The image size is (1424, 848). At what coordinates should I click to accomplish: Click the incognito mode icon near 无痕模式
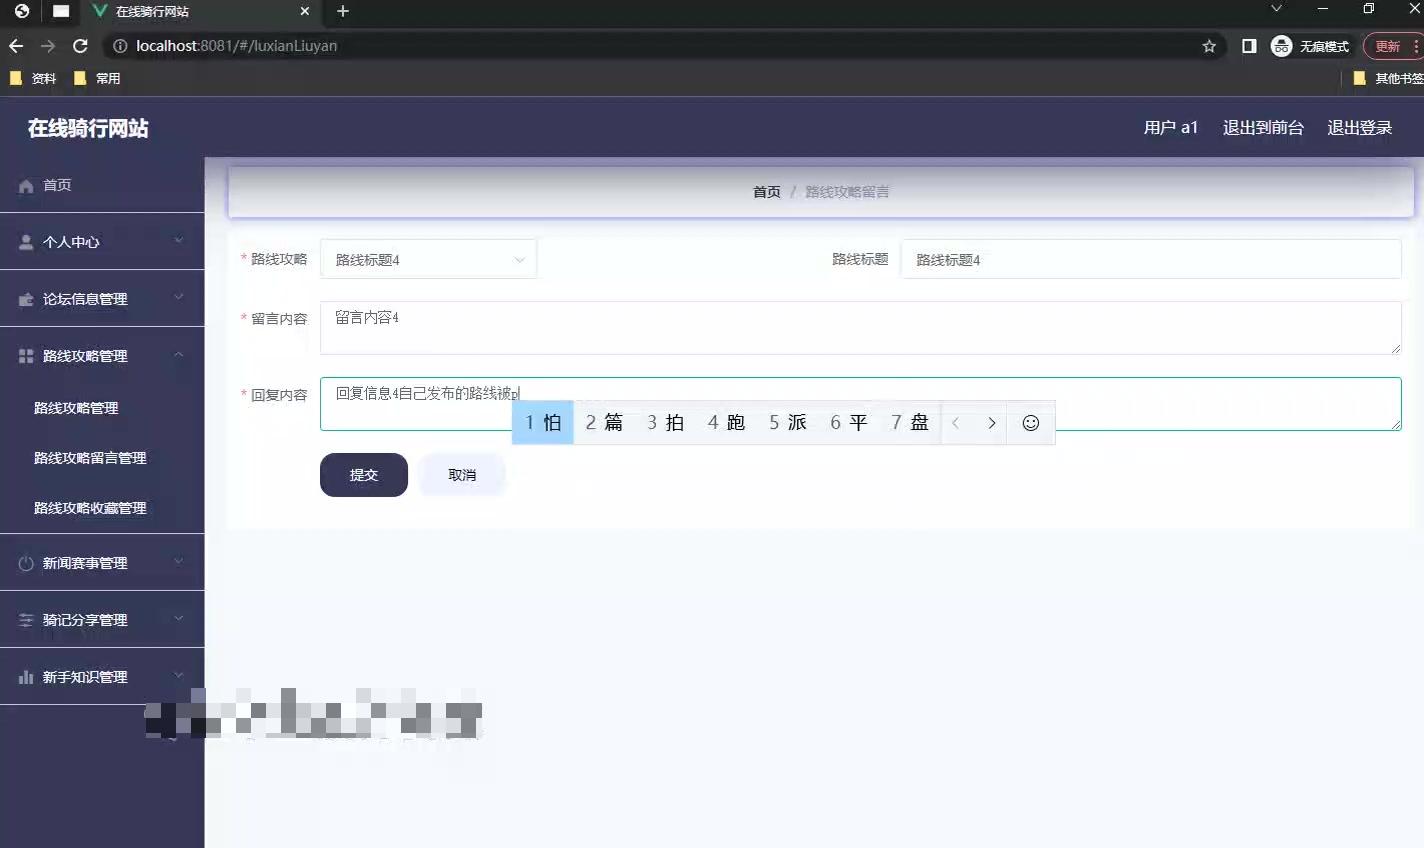point(1281,45)
